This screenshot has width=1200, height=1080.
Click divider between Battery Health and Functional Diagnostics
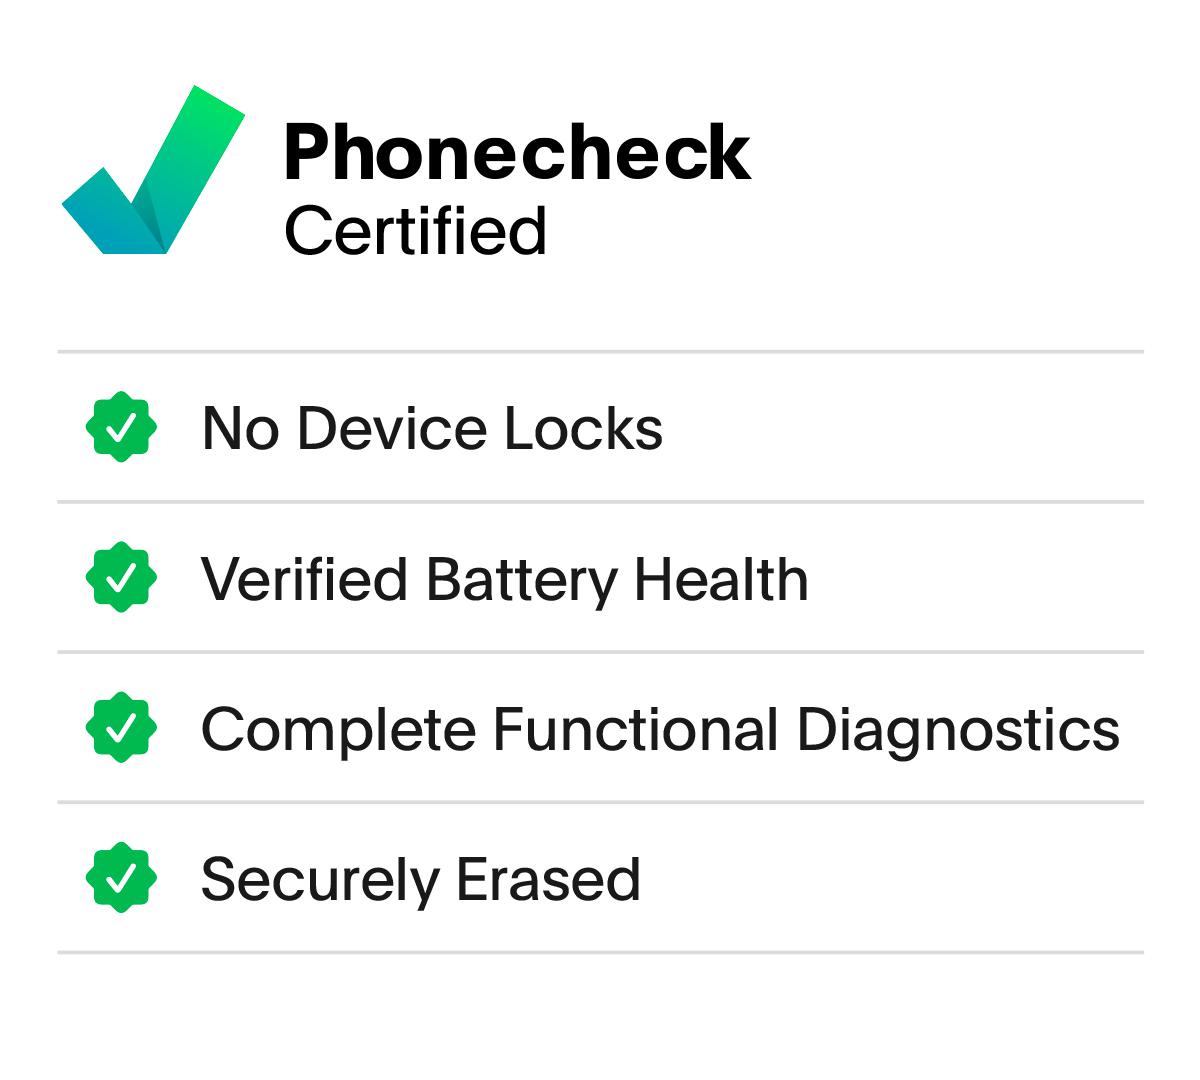point(600,652)
